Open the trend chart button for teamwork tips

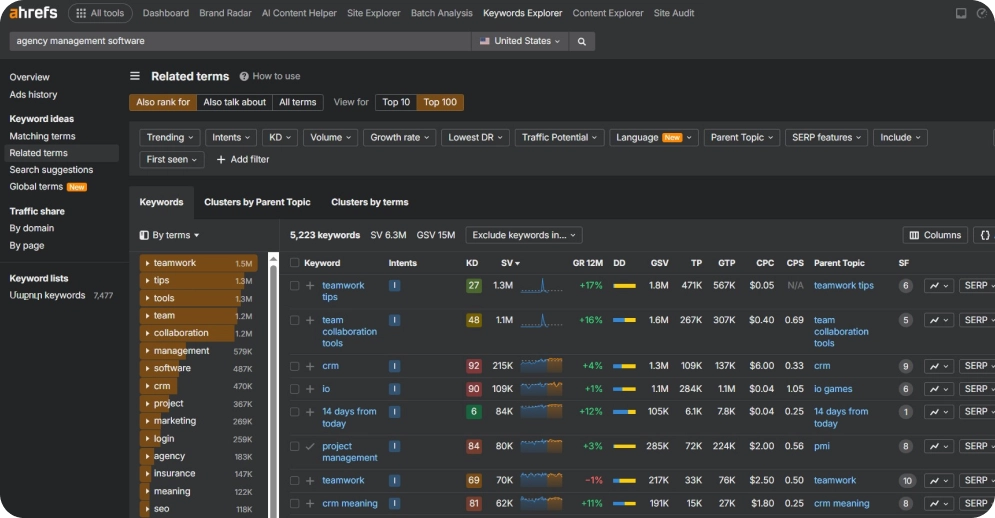pyautogui.click(x=939, y=286)
